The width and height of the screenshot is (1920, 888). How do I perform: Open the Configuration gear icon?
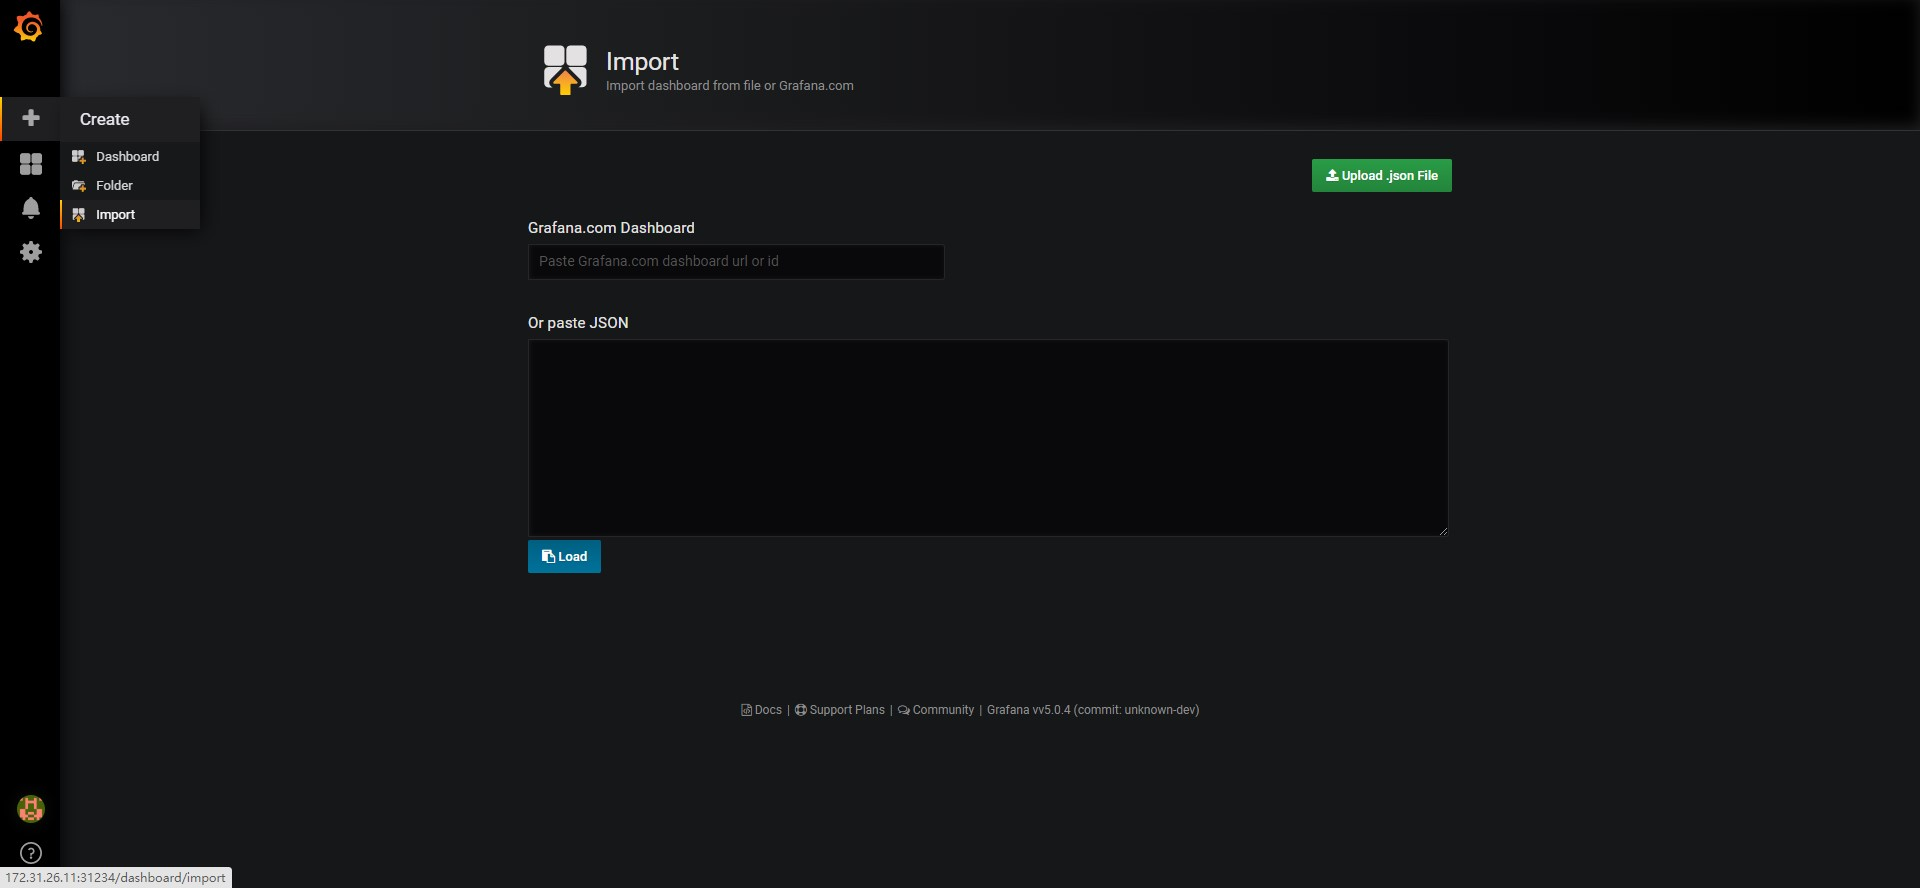(x=31, y=252)
